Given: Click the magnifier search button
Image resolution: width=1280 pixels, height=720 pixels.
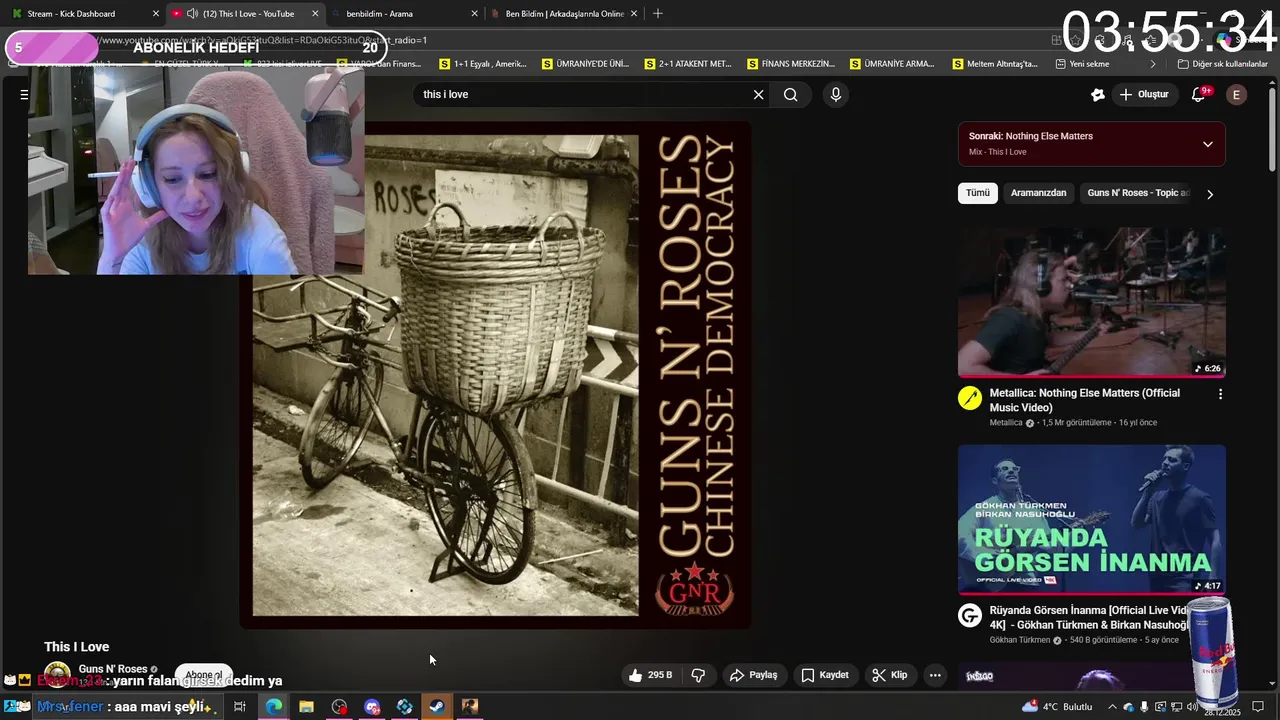Looking at the screenshot, I should tap(790, 94).
